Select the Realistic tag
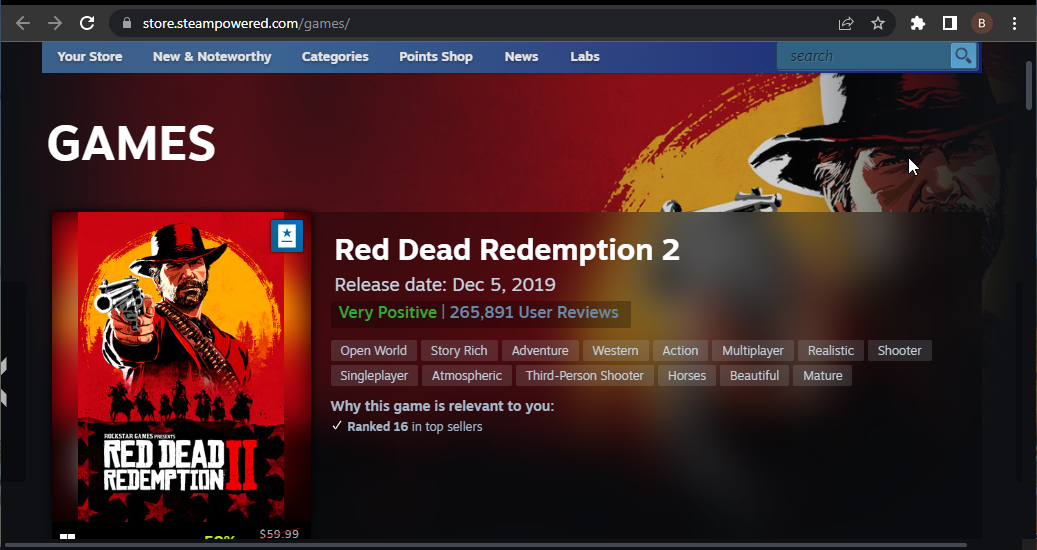This screenshot has height=550, width=1037. pos(831,350)
